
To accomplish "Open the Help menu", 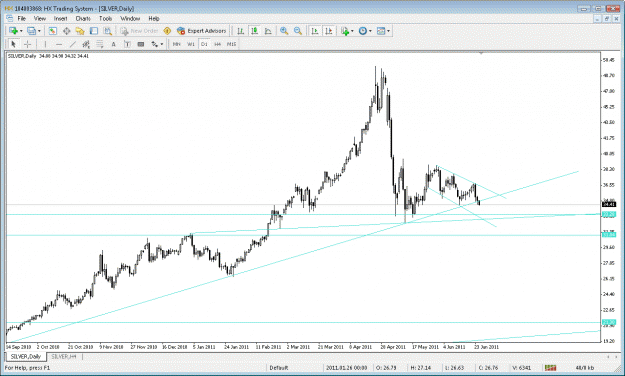I will pyautogui.click(x=154, y=18).
